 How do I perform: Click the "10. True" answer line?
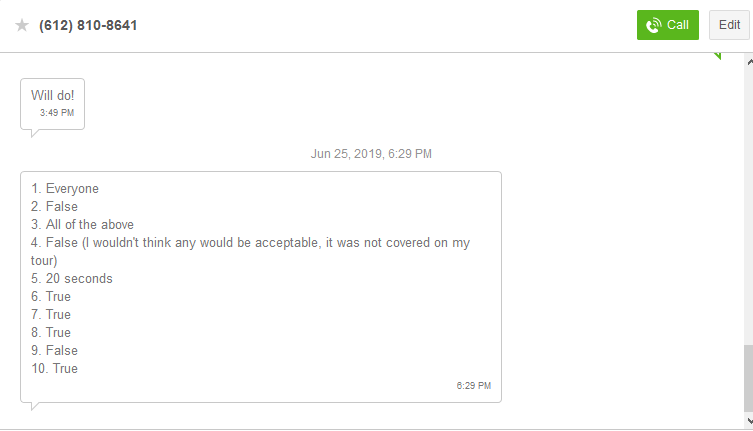point(54,368)
